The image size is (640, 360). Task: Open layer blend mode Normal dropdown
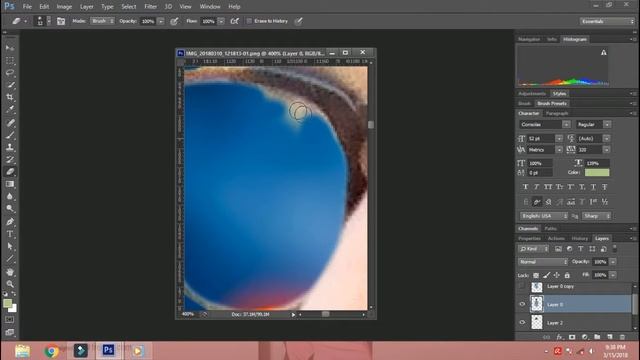[543, 262]
